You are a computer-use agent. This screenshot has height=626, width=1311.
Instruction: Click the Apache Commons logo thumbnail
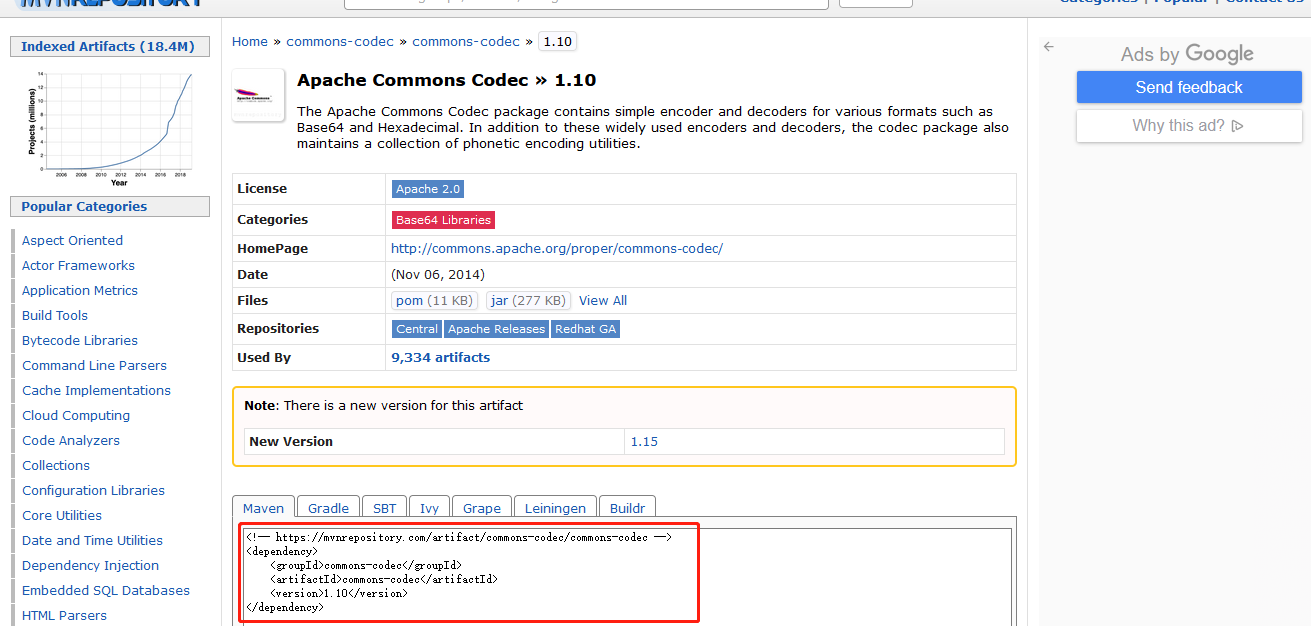(x=258, y=95)
